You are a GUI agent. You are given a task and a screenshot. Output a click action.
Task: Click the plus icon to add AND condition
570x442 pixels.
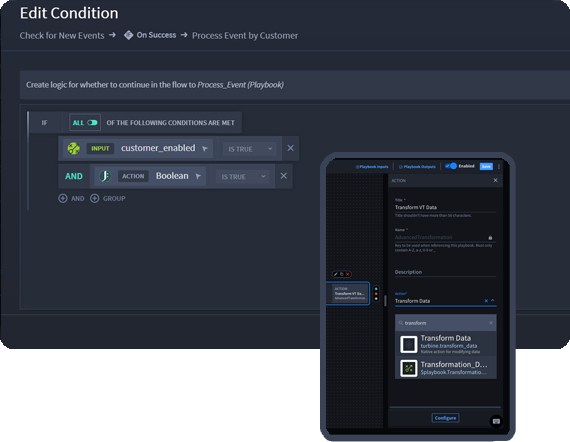point(63,198)
